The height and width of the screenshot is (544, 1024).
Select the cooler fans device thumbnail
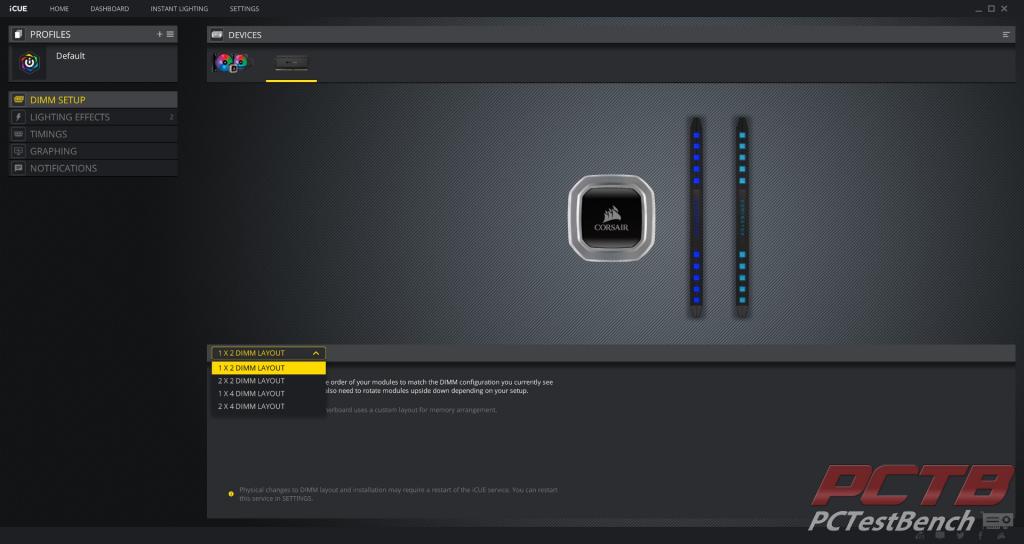click(231, 63)
